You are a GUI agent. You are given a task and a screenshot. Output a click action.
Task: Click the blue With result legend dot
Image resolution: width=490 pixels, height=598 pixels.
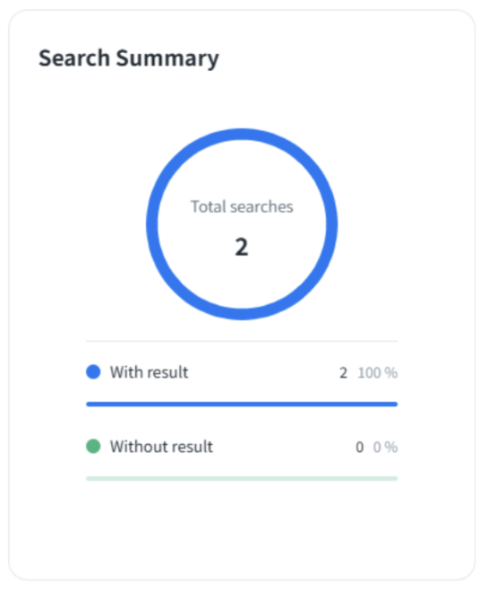93,372
